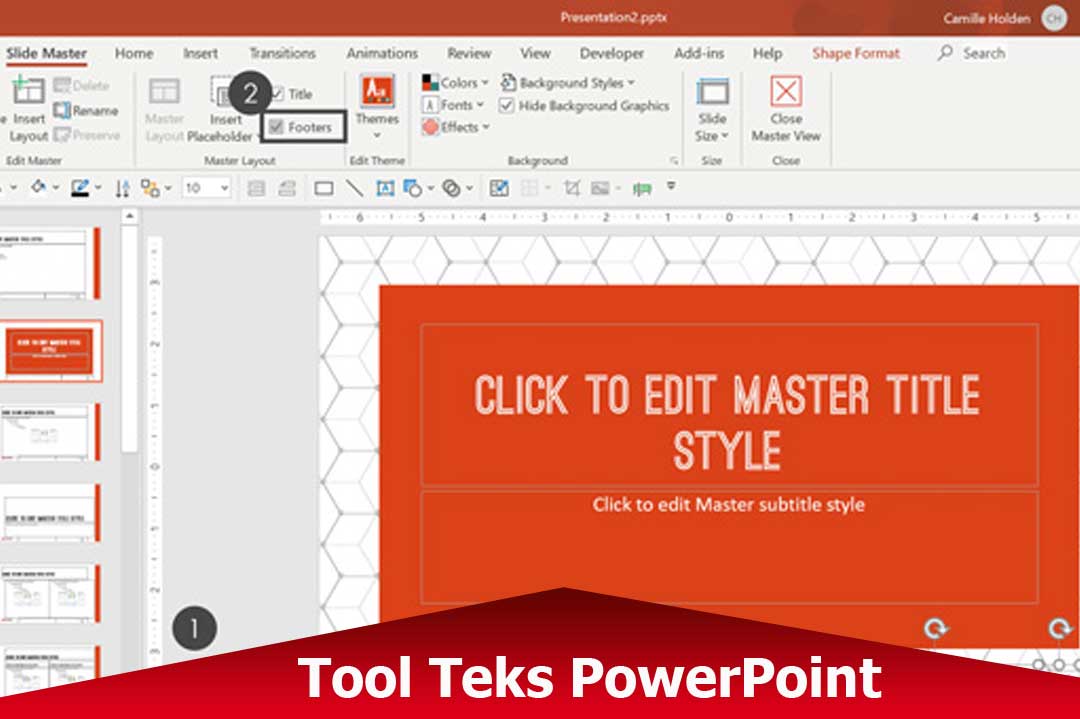Select the highlighted orange title layout thumbnail
This screenshot has height=719, width=1080.
(x=50, y=351)
